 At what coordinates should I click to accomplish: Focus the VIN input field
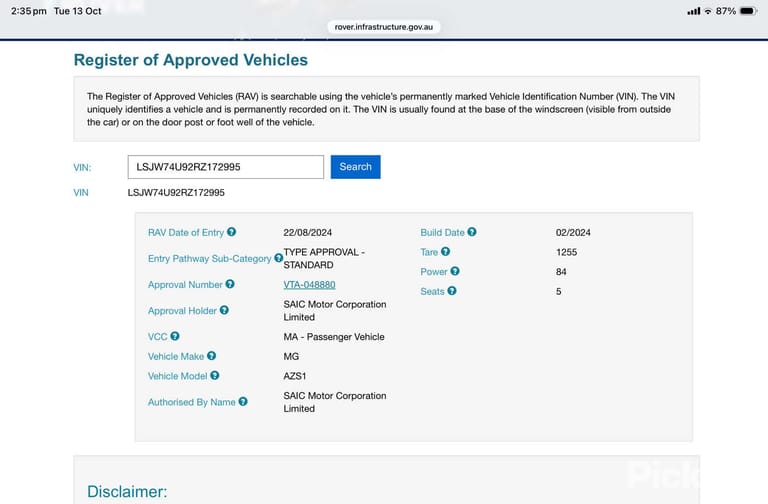point(226,167)
